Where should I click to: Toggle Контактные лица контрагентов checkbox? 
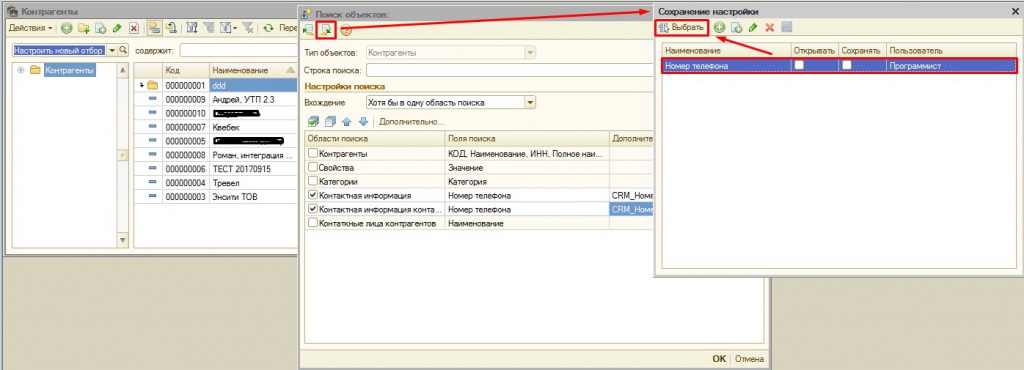coord(313,223)
